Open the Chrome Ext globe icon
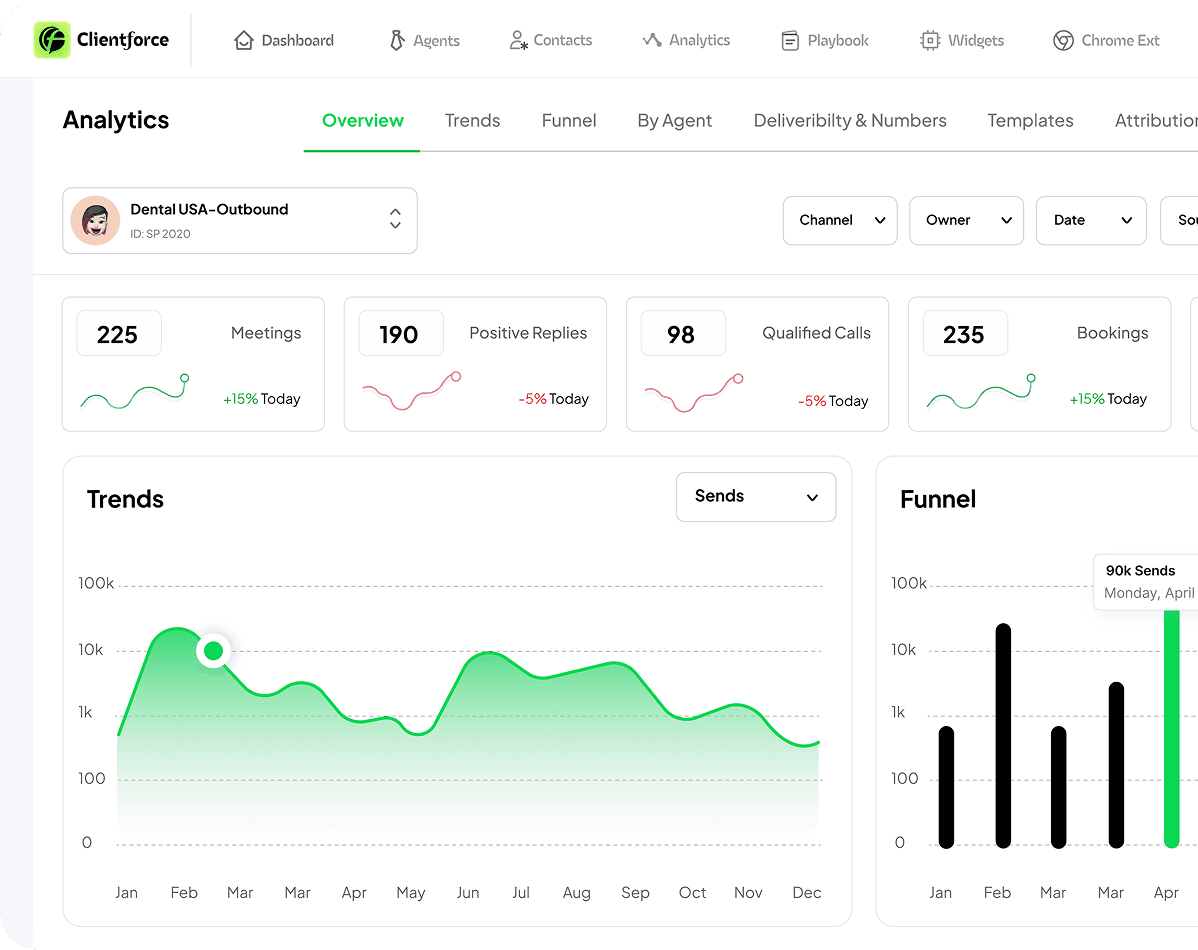The width and height of the screenshot is (1198, 950). 1061,40
